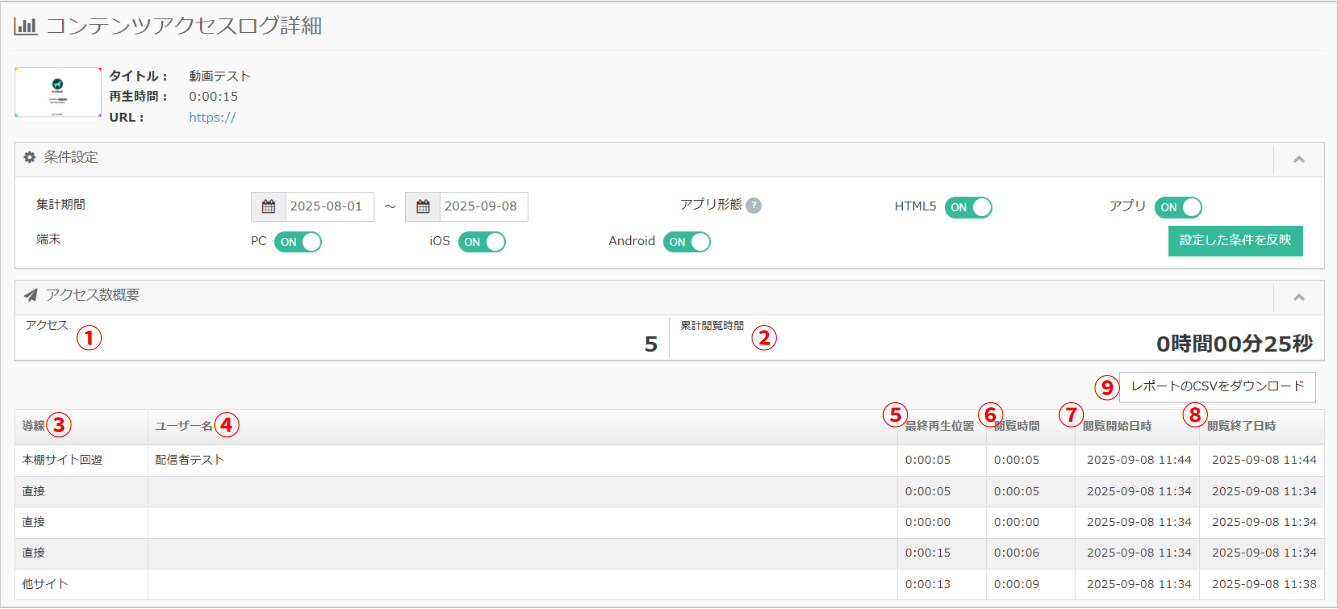
Task: Collapse the アクセス数概要 panel
Action: (1298, 297)
